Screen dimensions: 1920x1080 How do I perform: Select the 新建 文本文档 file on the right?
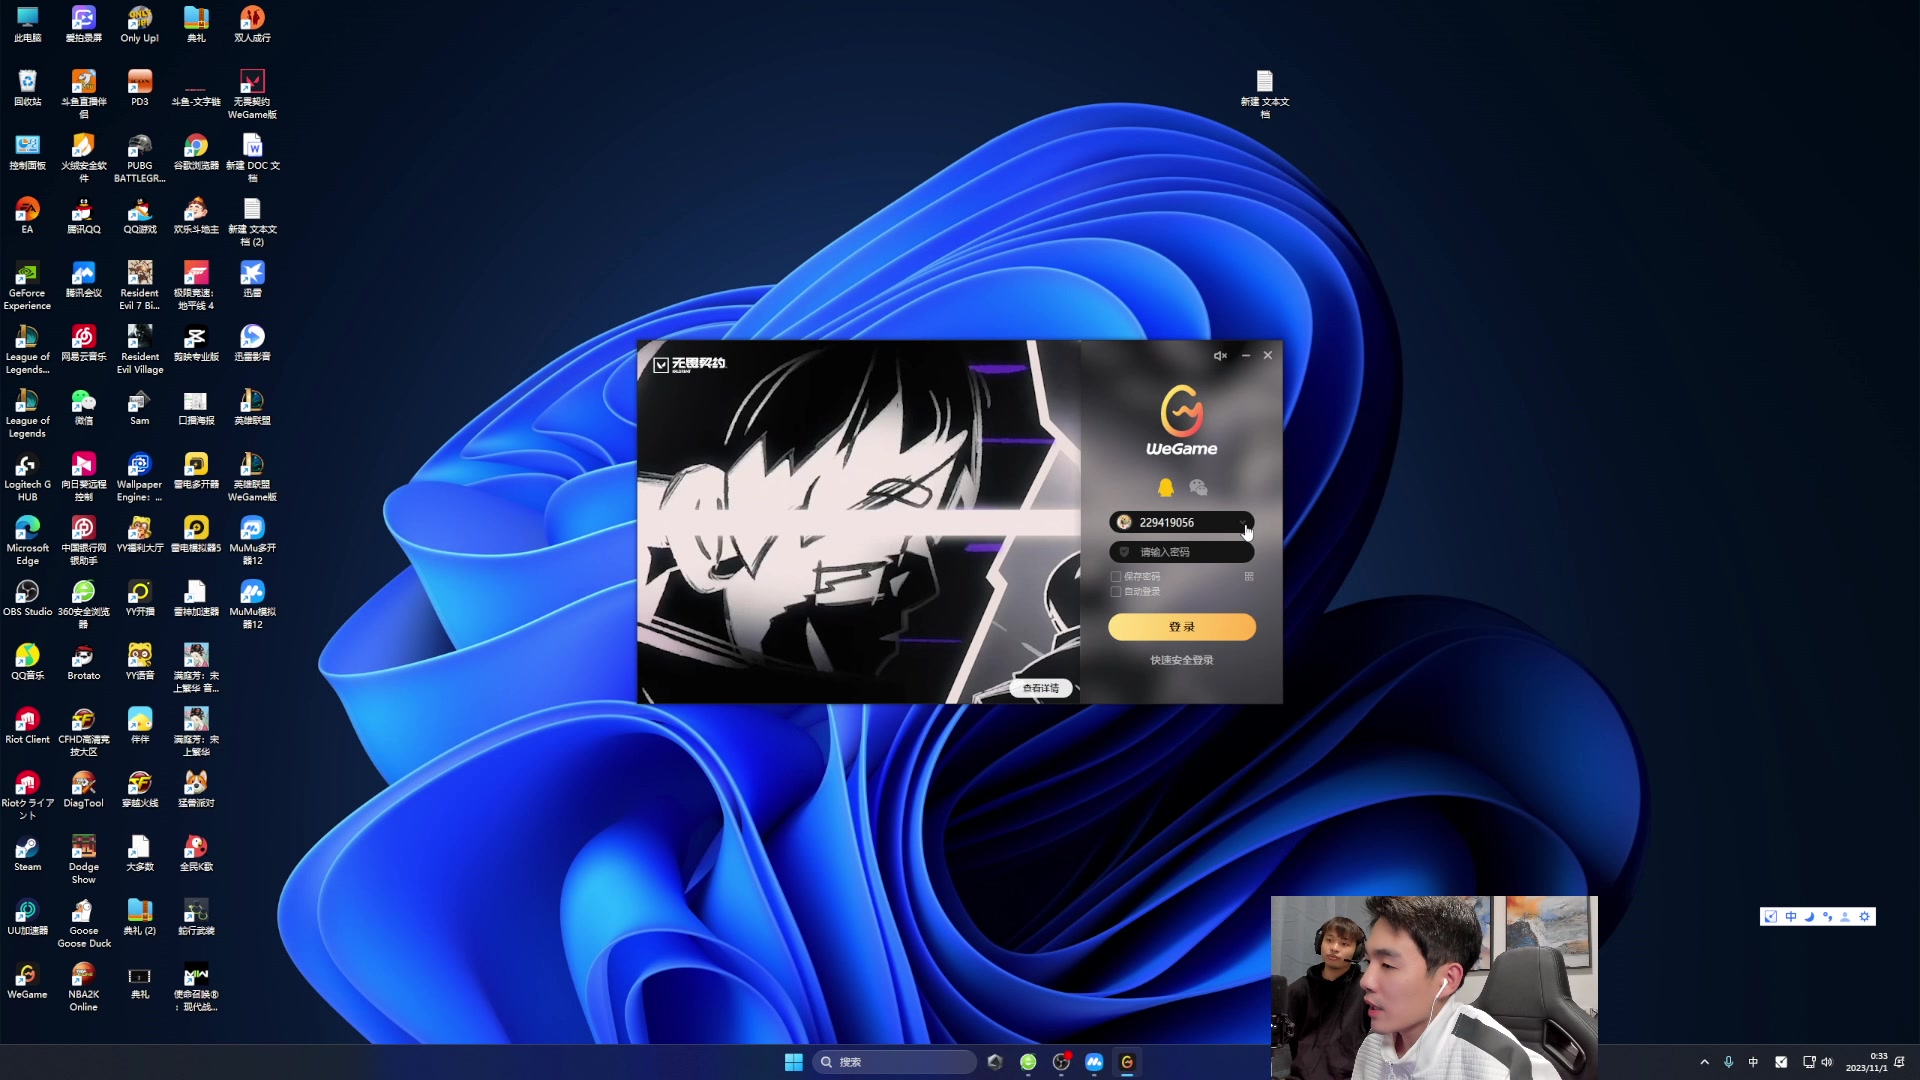coord(1265,94)
